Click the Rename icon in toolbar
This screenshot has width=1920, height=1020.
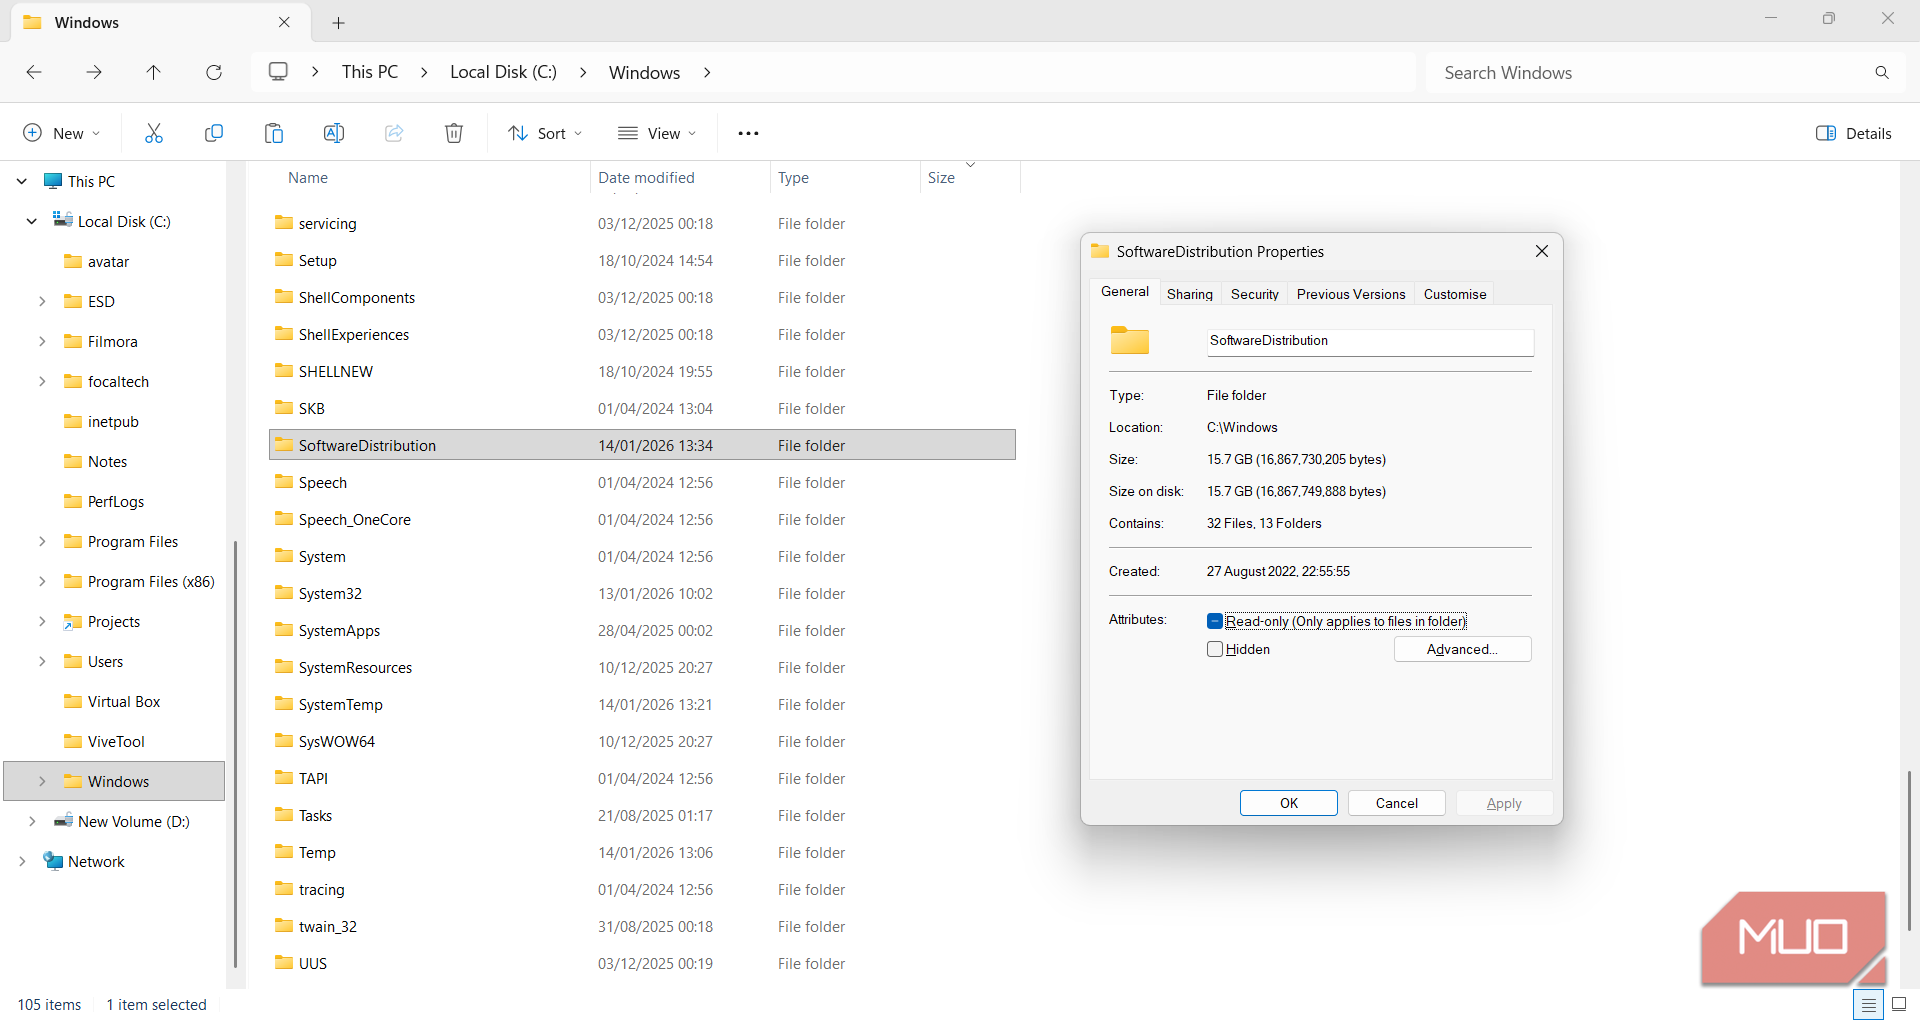334,133
